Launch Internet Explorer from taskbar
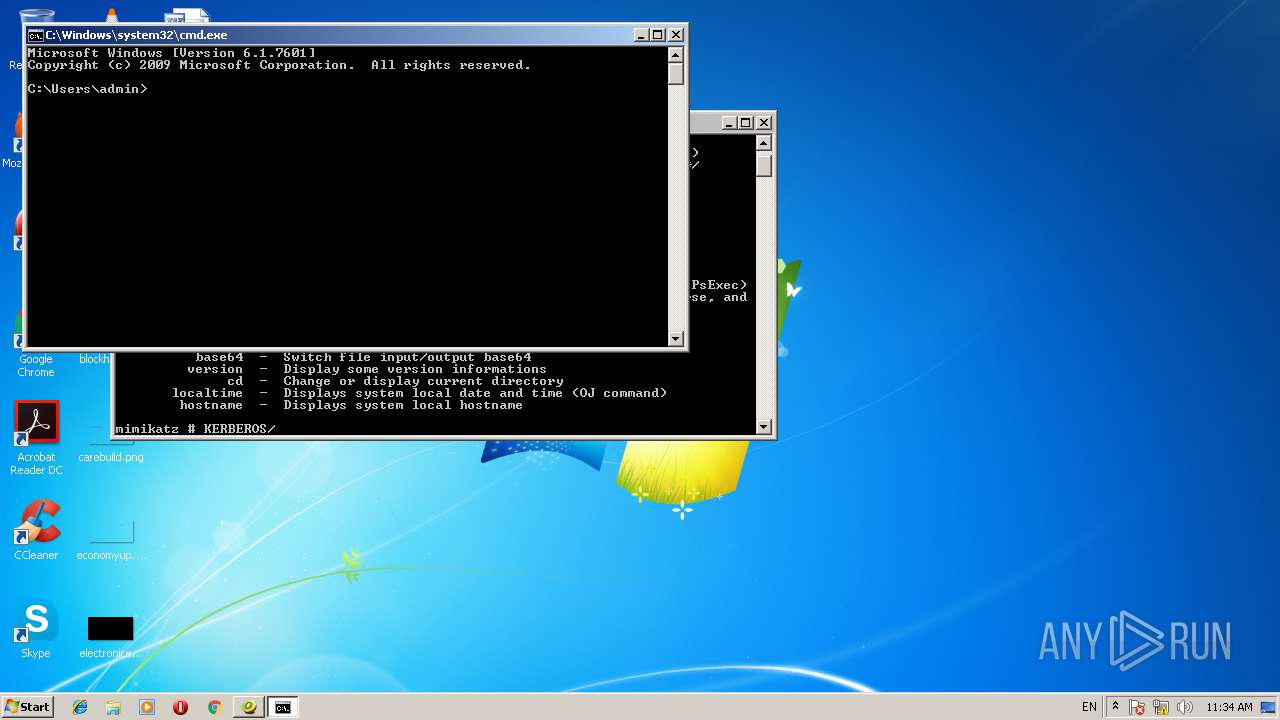This screenshot has height=720, width=1280. click(80, 707)
